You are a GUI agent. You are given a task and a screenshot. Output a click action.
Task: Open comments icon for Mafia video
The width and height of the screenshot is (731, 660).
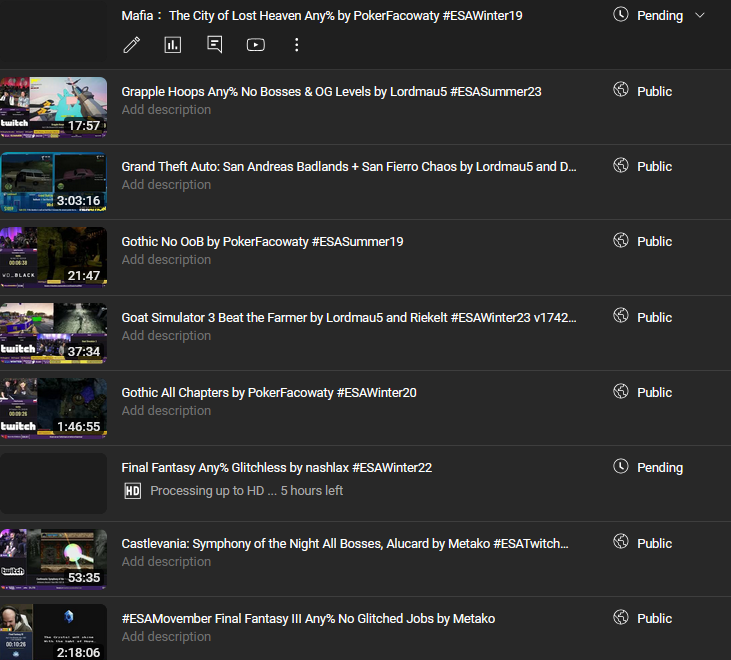point(214,45)
